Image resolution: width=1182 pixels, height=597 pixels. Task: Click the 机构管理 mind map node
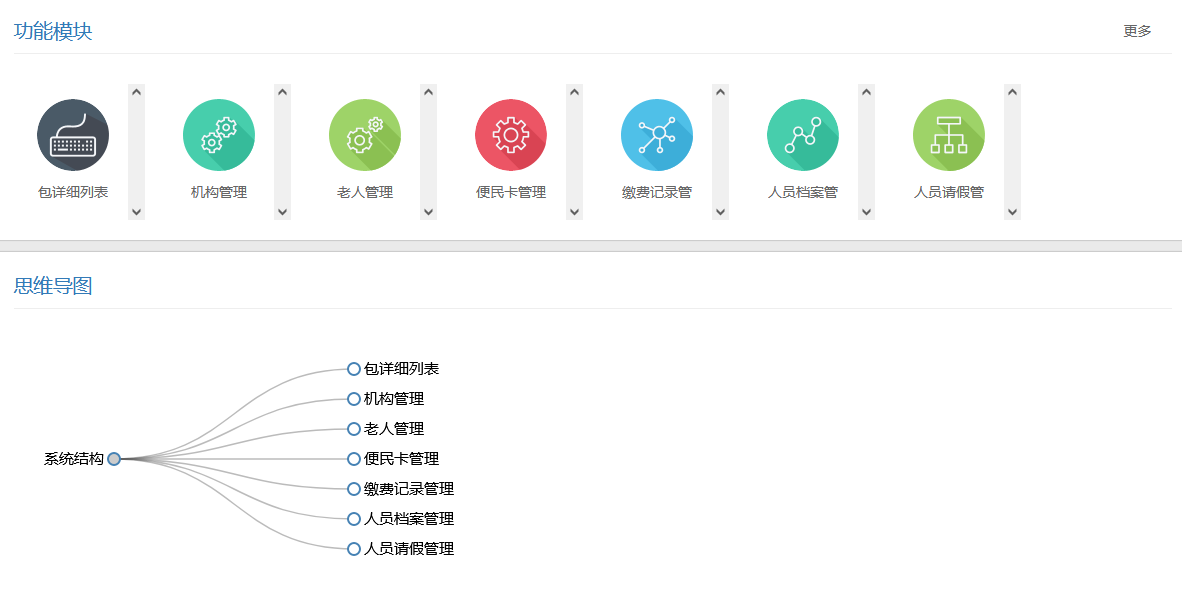(354, 399)
